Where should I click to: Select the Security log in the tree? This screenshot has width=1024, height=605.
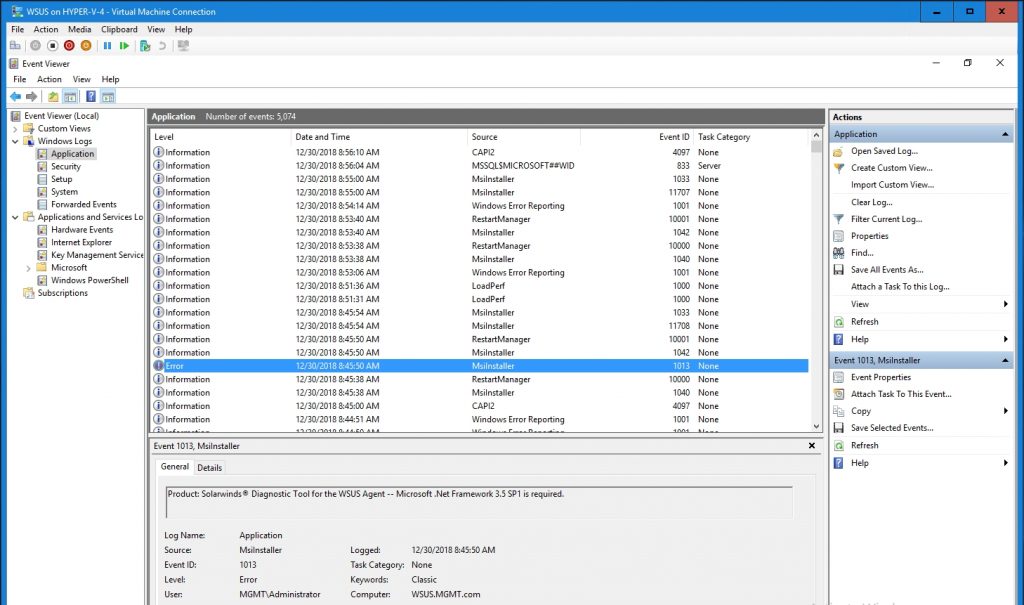[x=65, y=167]
